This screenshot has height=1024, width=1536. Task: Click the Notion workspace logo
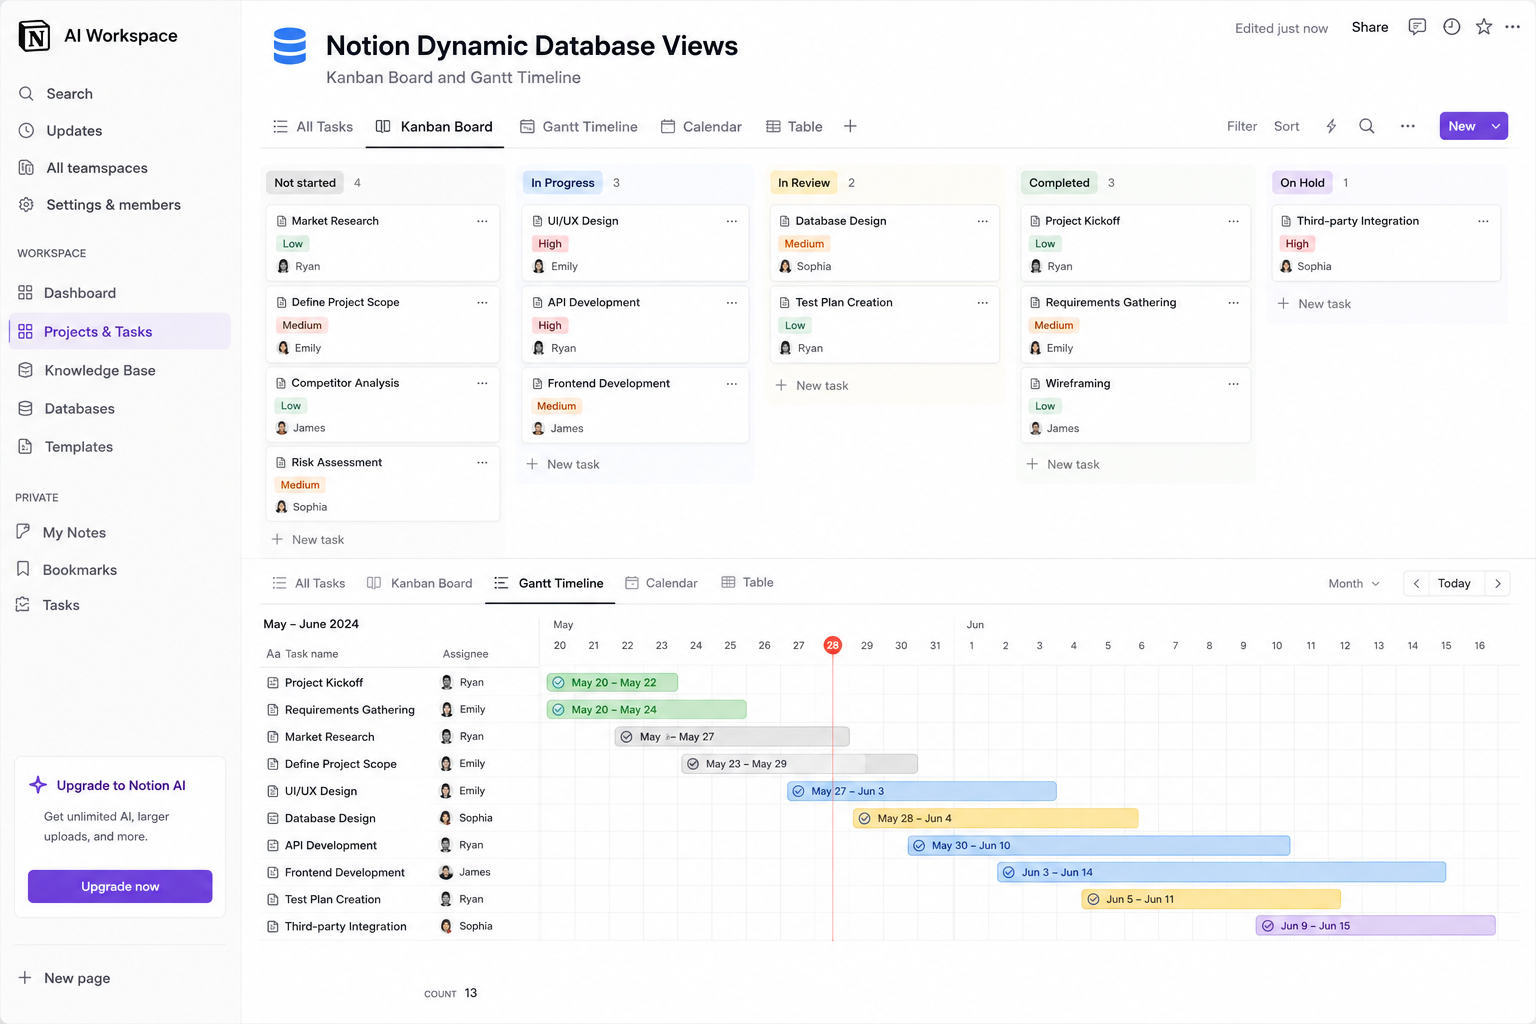tap(34, 36)
